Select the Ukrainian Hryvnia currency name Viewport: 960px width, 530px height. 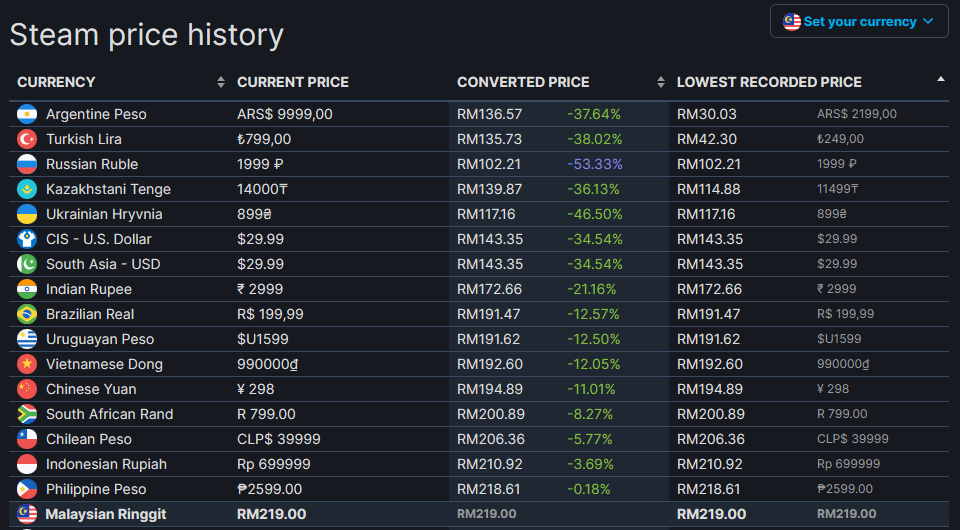pos(104,215)
